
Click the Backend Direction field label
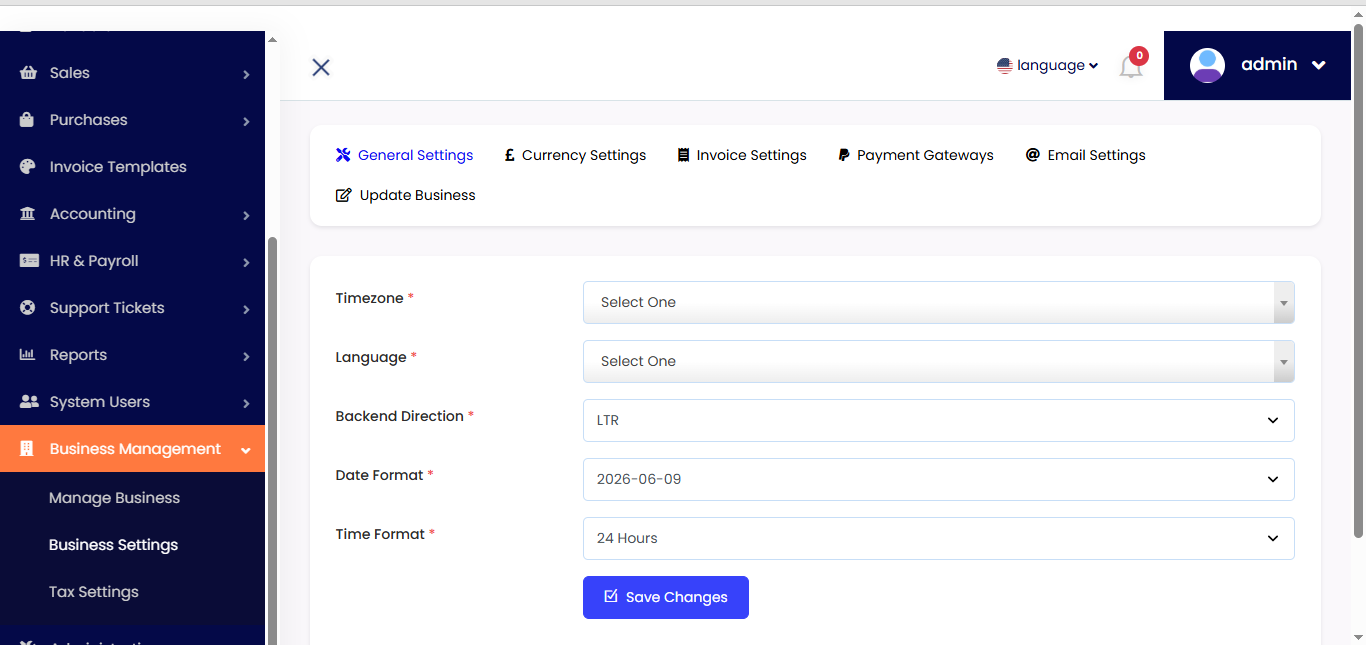[400, 416]
